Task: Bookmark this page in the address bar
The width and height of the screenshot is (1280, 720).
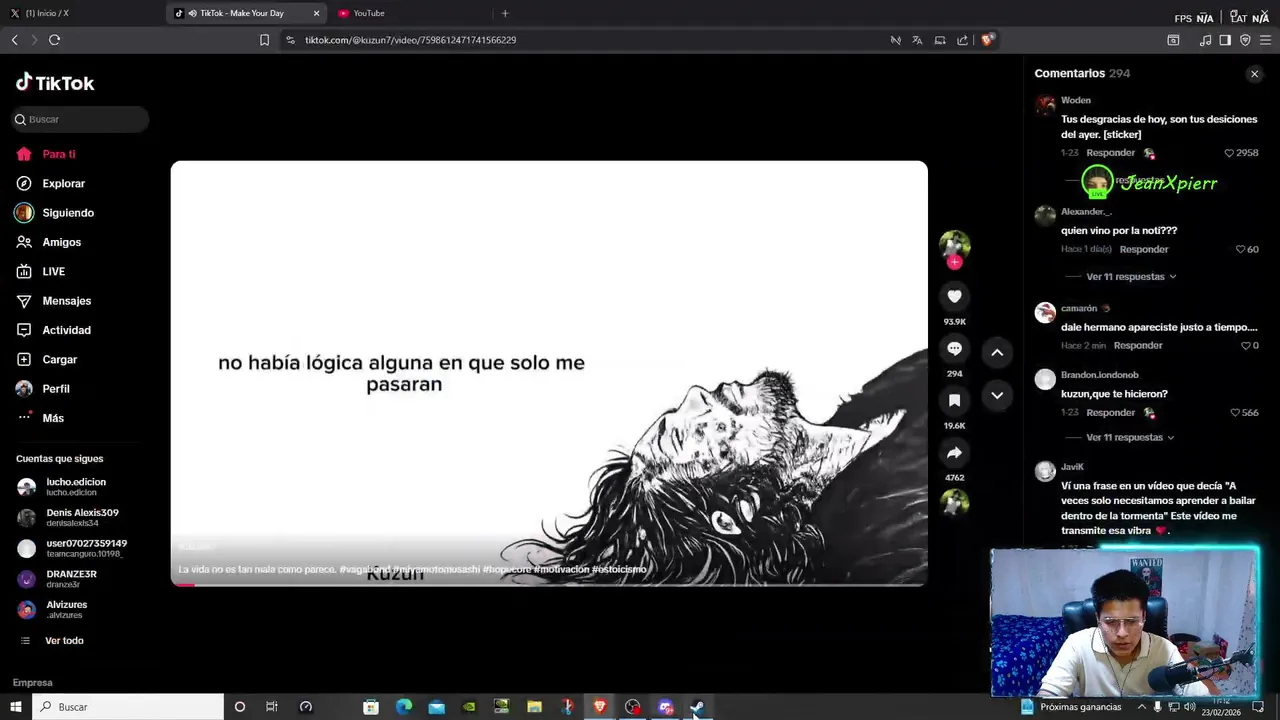Action: 264,40
